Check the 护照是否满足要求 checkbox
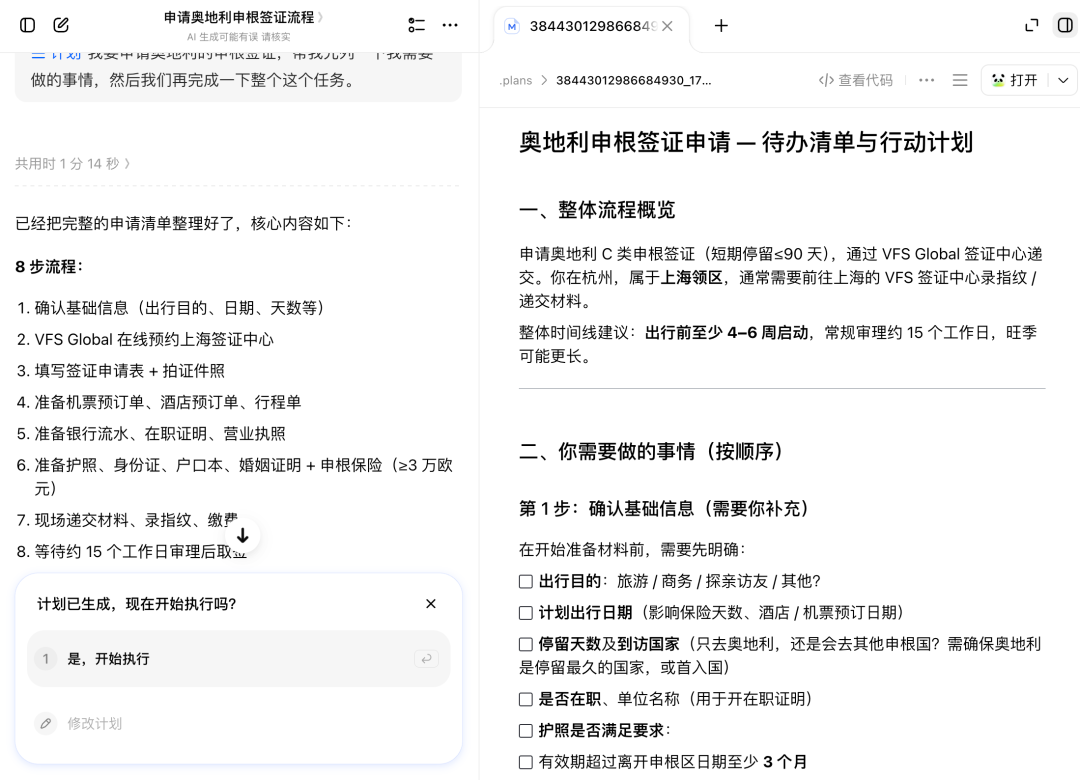 point(526,730)
